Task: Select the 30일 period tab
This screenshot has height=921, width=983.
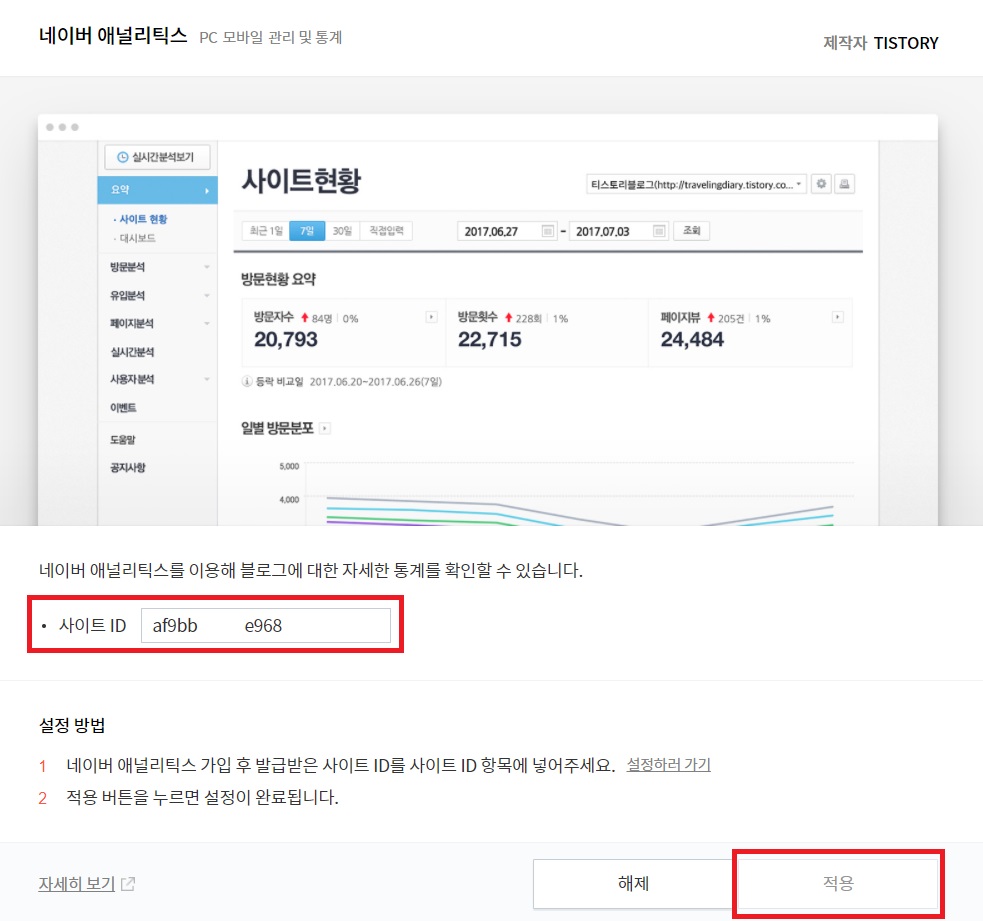Action: 342,231
